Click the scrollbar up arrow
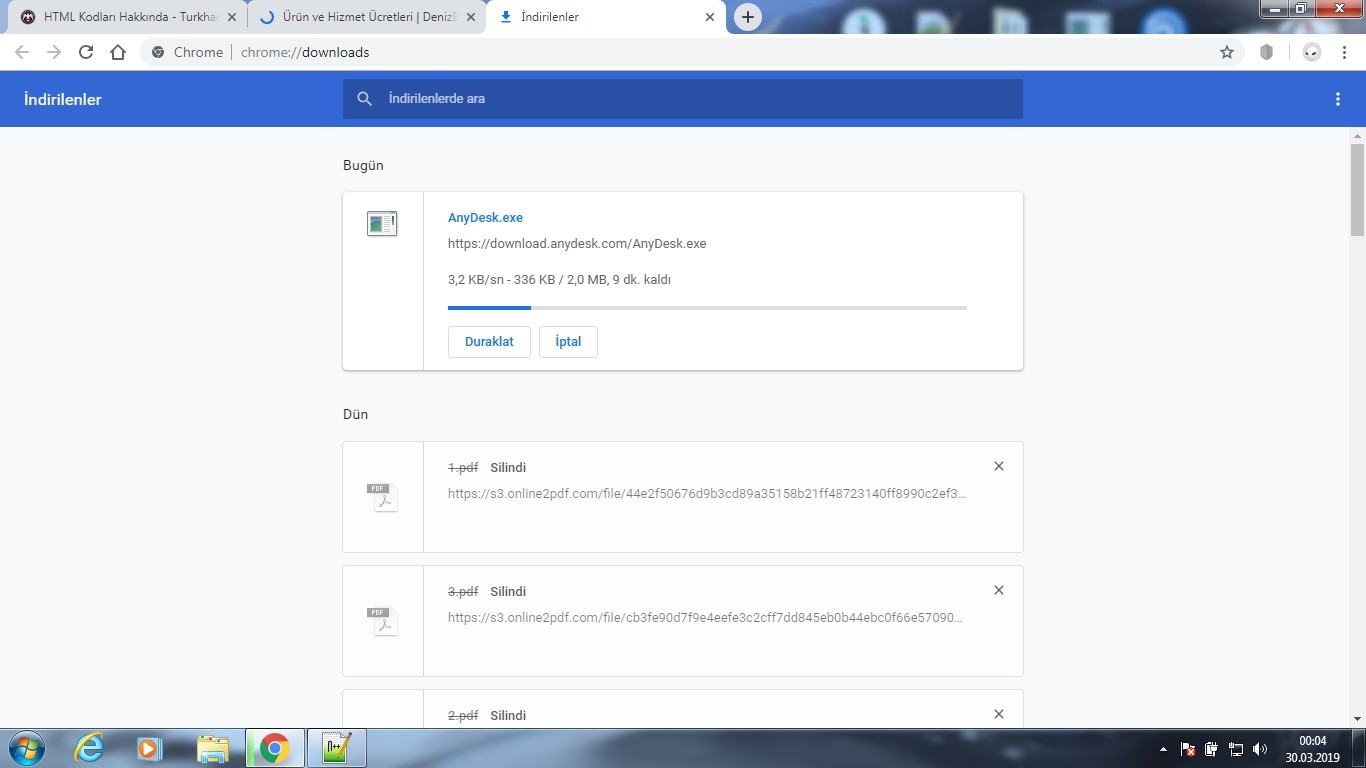Image resolution: width=1366 pixels, height=768 pixels. [1357, 135]
